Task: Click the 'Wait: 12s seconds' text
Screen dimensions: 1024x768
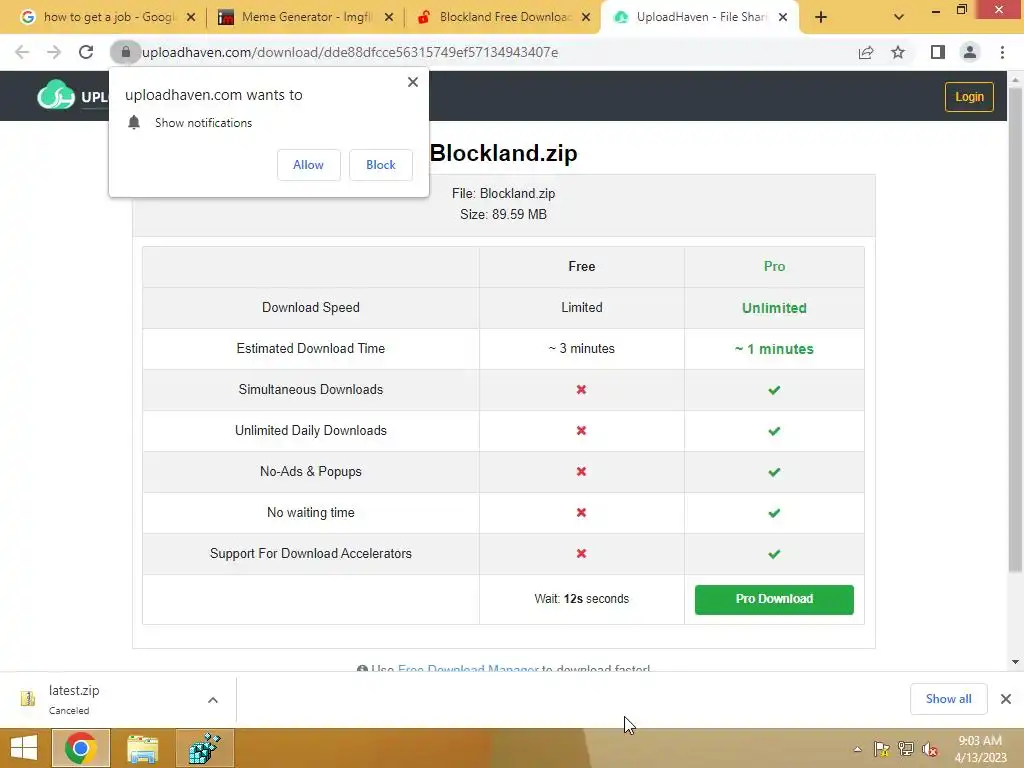Action: 581,599
